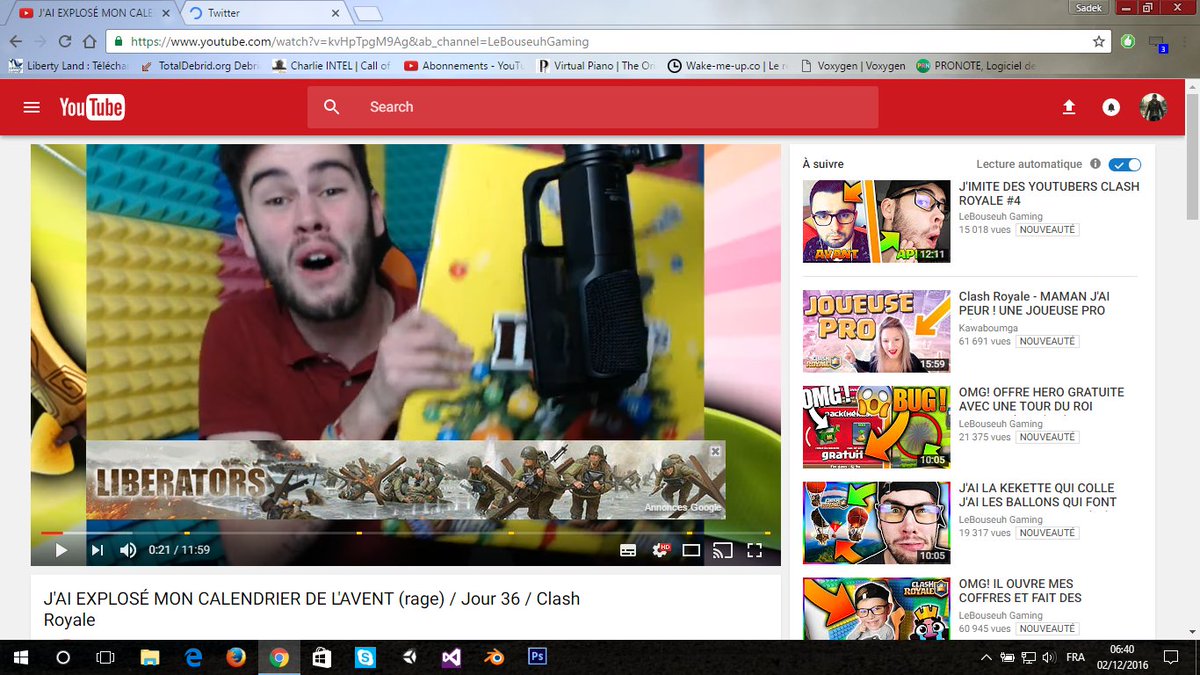Toggle subtitles on the player
Screen dimensions: 1200x675
tap(628, 550)
